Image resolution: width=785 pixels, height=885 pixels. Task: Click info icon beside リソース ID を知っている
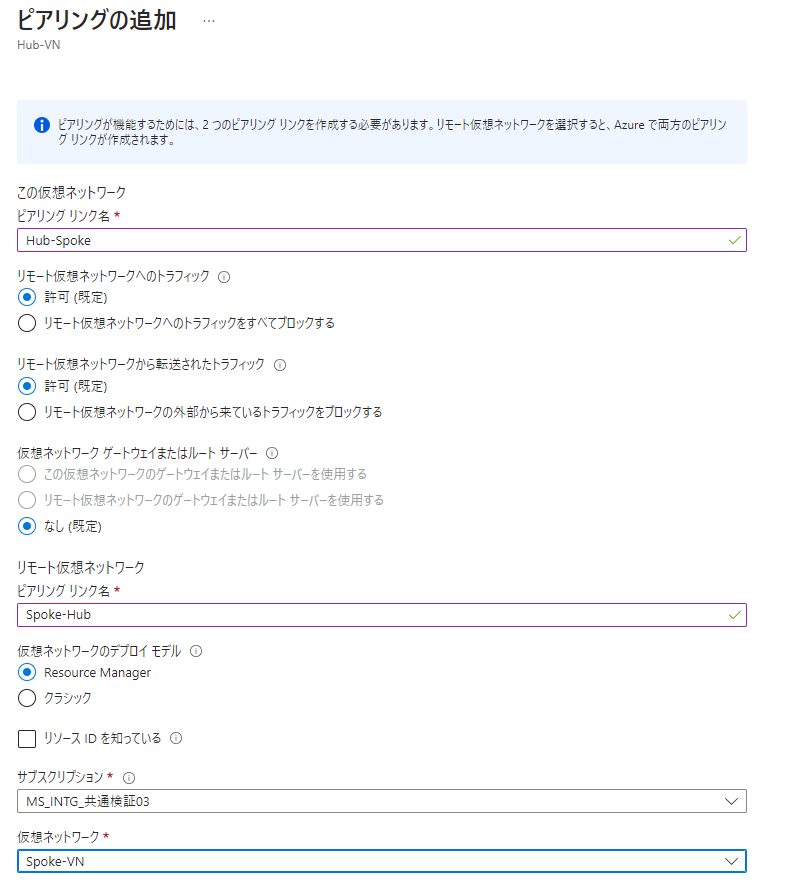click(x=176, y=739)
